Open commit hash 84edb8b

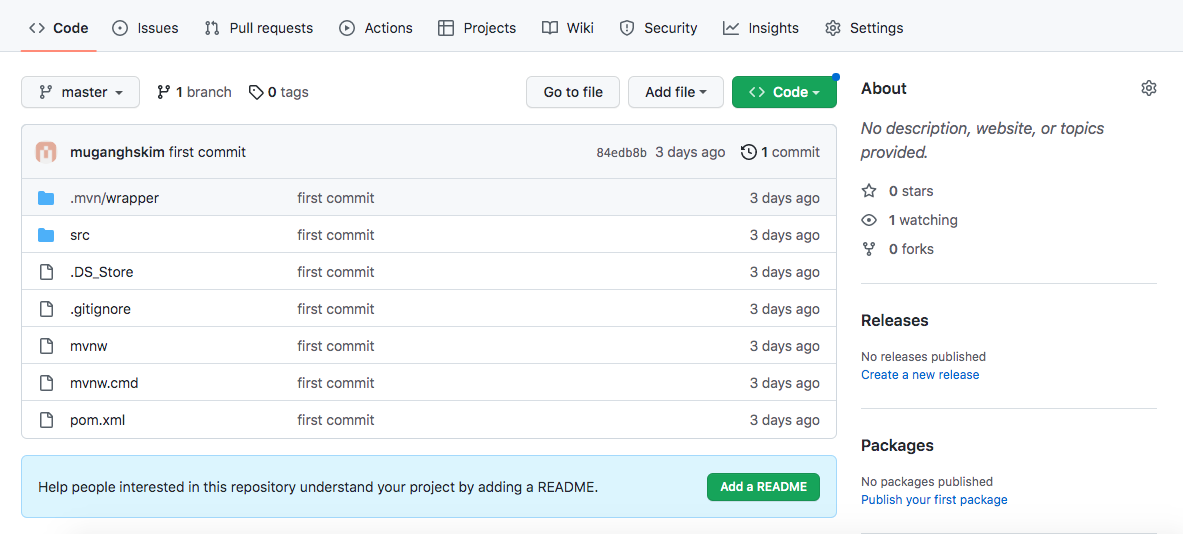[622, 152]
